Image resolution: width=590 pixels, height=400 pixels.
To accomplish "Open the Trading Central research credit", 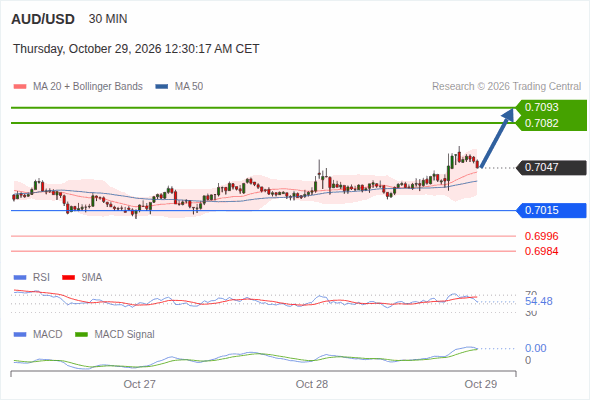I will (x=506, y=87).
